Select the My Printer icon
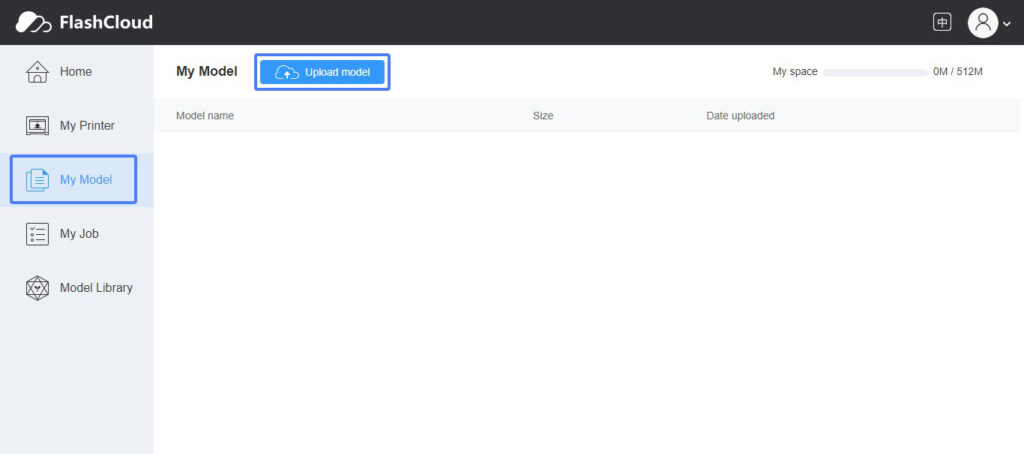The image size is (1024, 454). 37,125
